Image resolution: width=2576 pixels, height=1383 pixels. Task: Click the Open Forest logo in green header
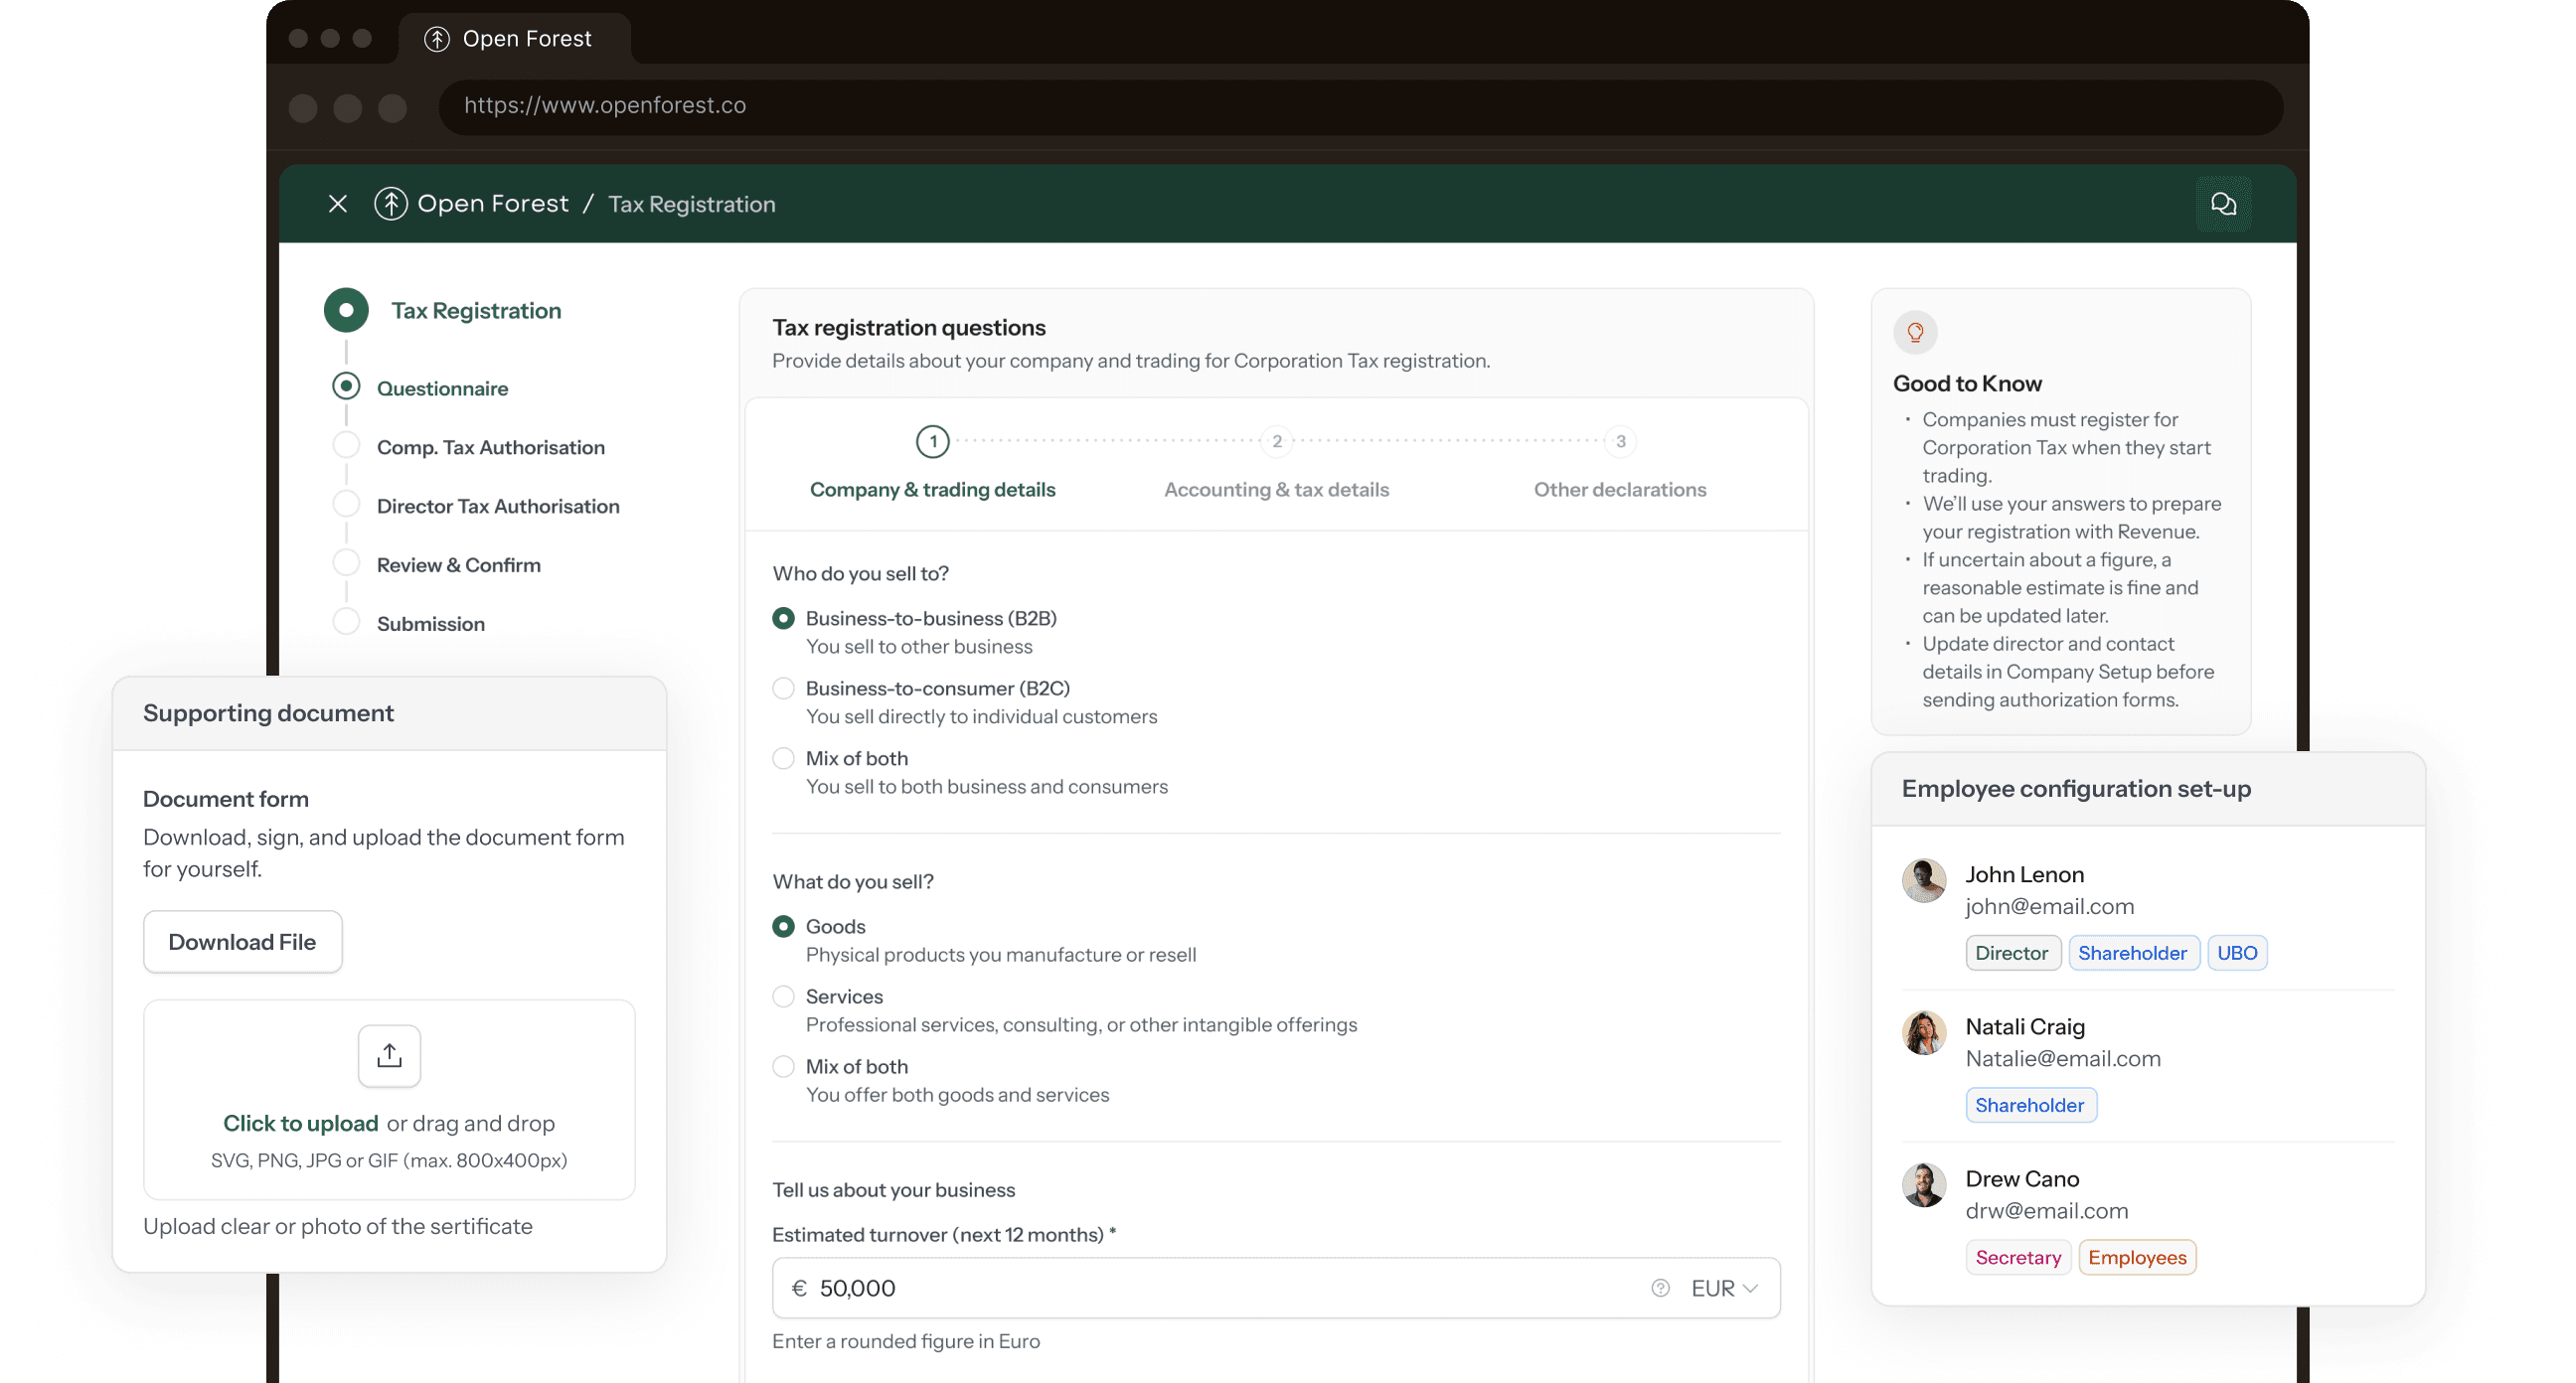pos(391,204)
